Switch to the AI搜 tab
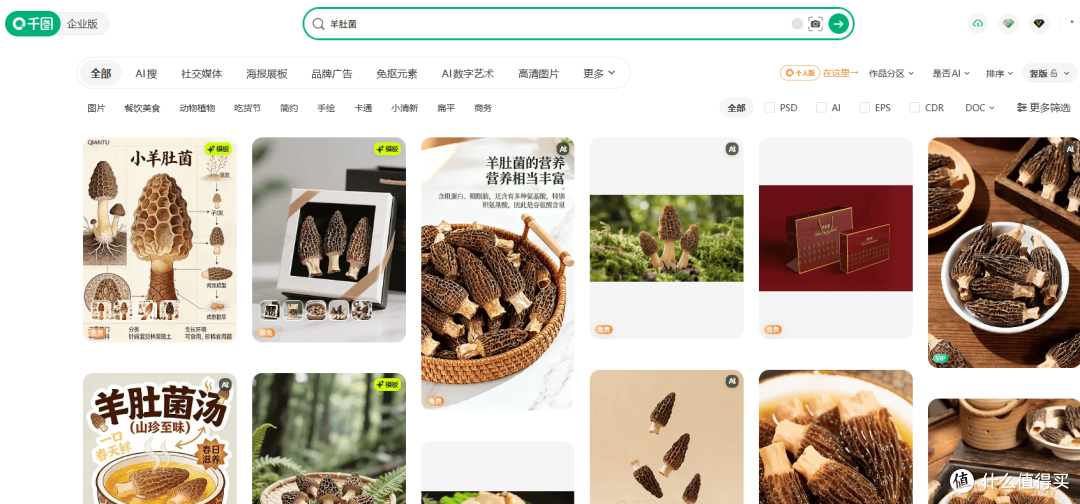This screenshot has height=504, width=1080. [146, 74]
